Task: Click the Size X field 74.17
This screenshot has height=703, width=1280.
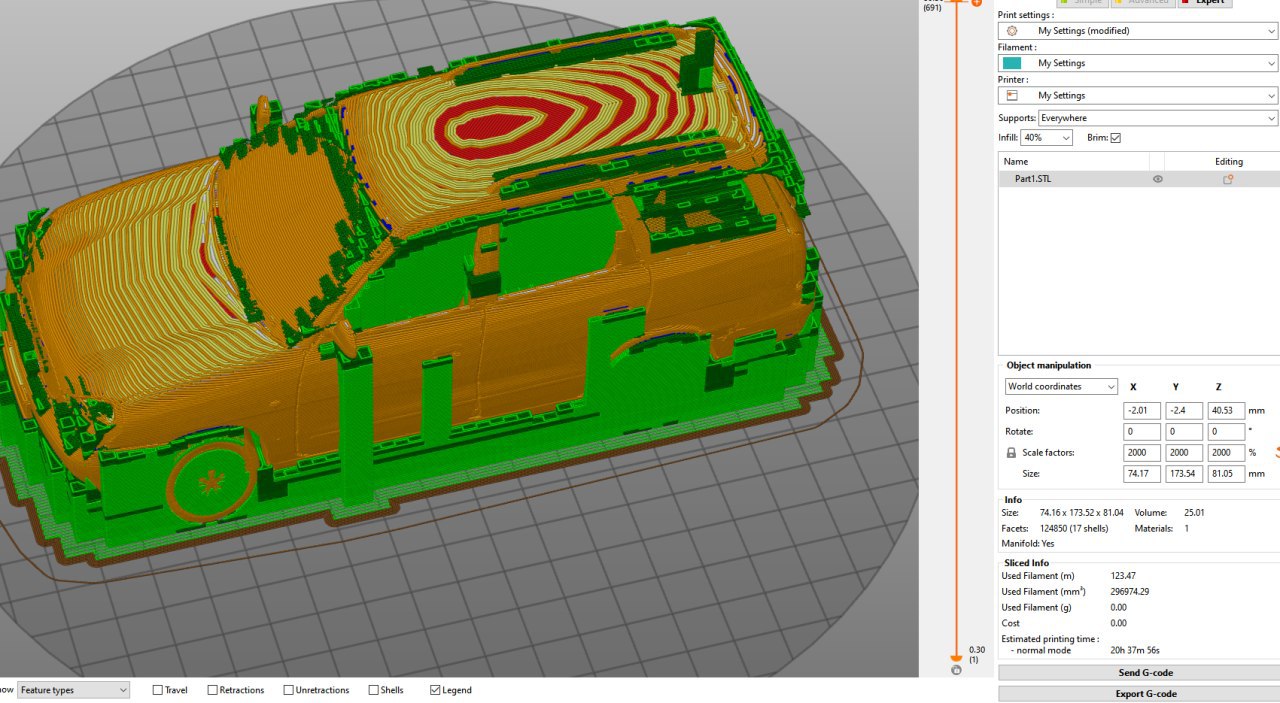Action: click(x=1142, y=474)
